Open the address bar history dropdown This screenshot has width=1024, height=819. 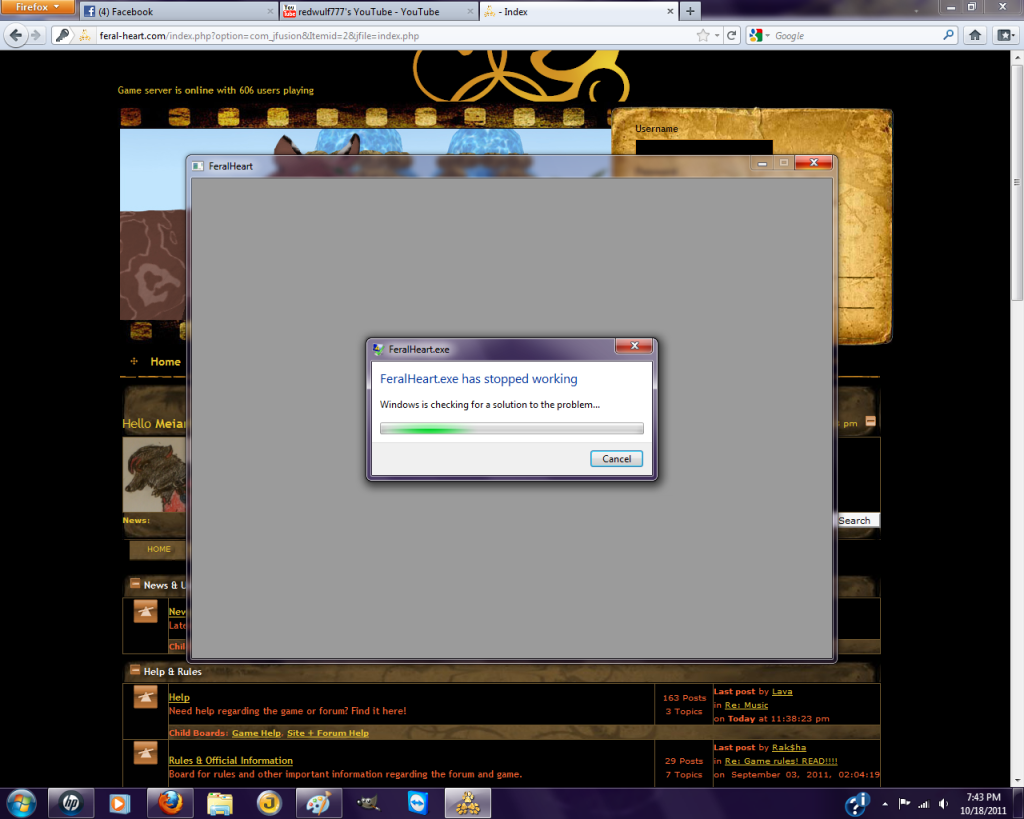click(x=717, y=36)
